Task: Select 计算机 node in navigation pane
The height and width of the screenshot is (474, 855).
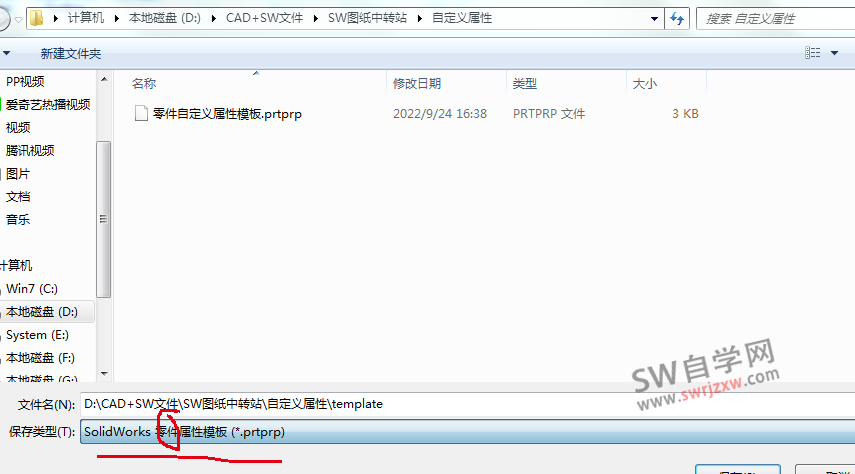Action: coord(16,266)
